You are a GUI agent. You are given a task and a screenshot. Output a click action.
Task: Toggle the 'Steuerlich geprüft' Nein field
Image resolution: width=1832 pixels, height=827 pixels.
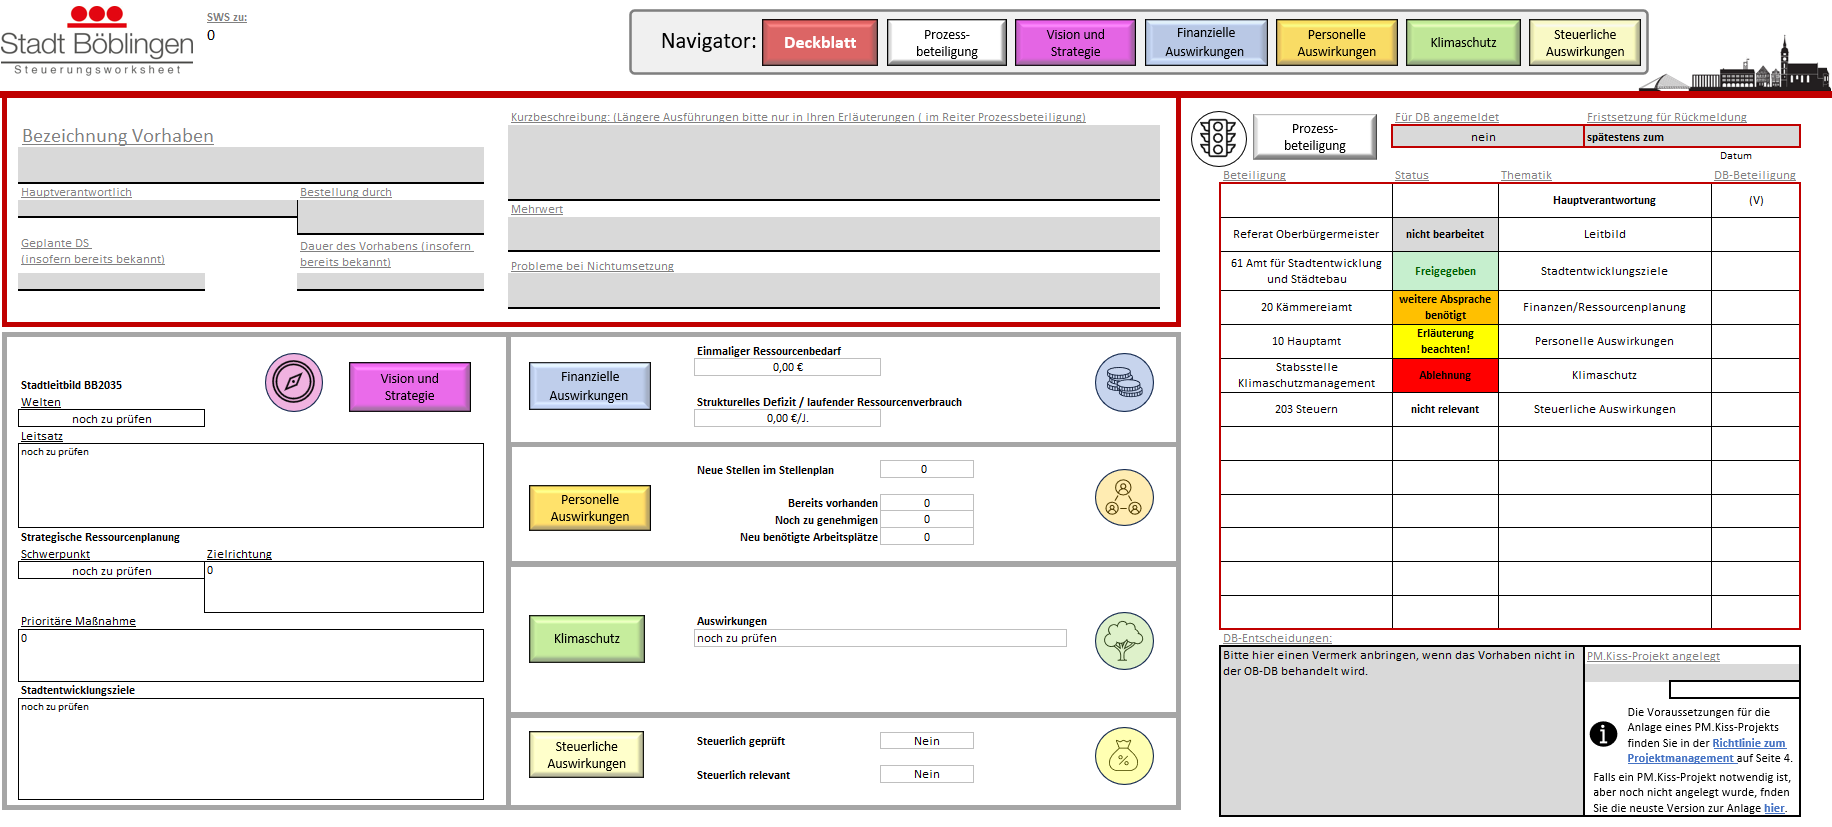tap(926, 741)
